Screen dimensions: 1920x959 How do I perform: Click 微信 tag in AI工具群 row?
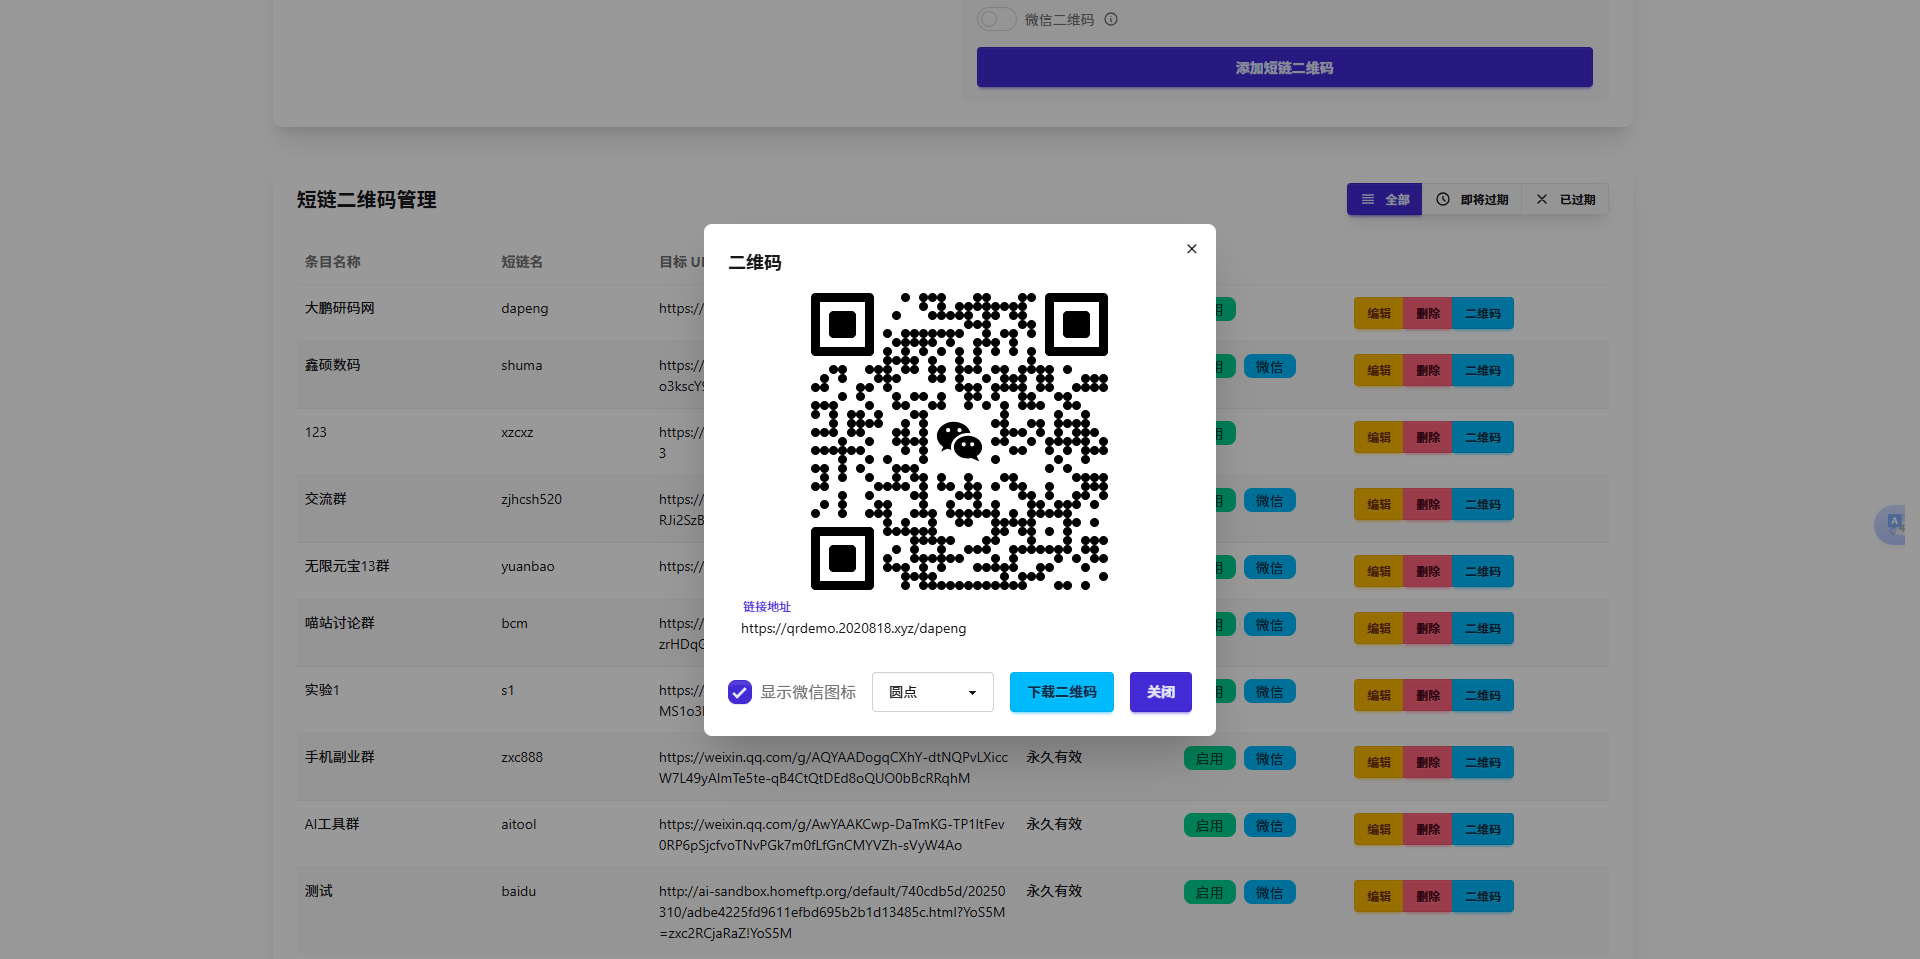click(1269, 825)
